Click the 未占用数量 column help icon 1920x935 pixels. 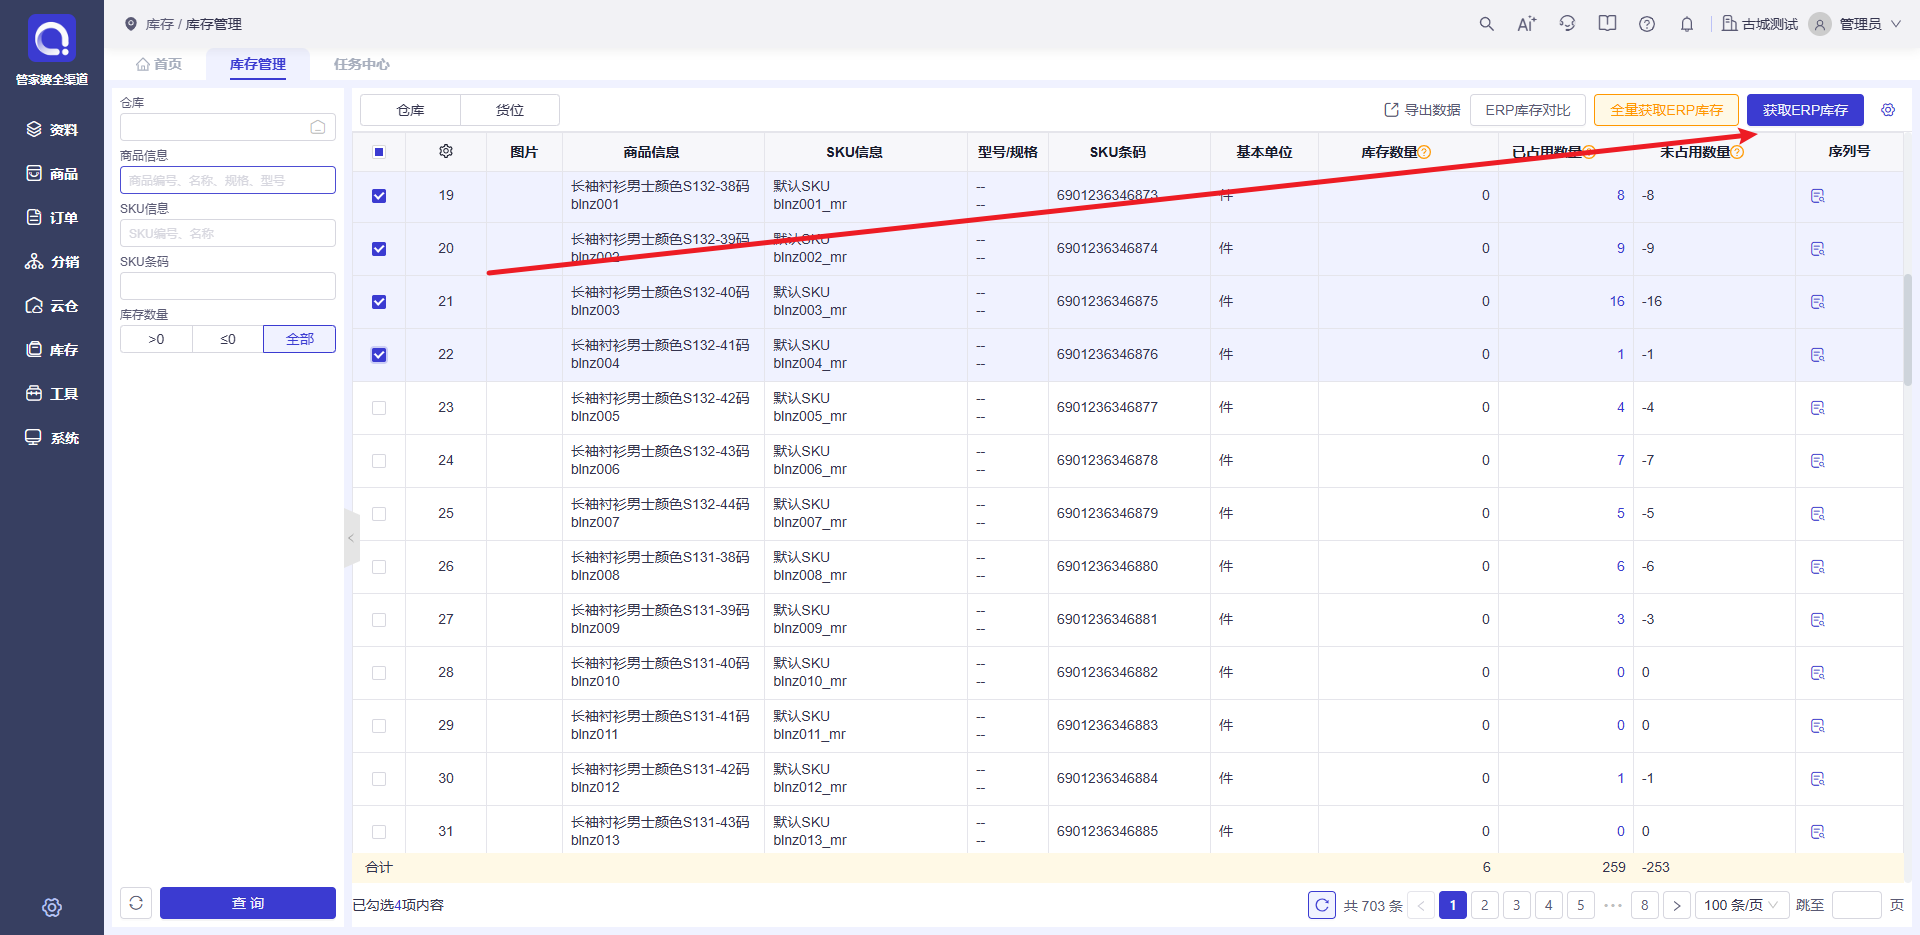1737,152
